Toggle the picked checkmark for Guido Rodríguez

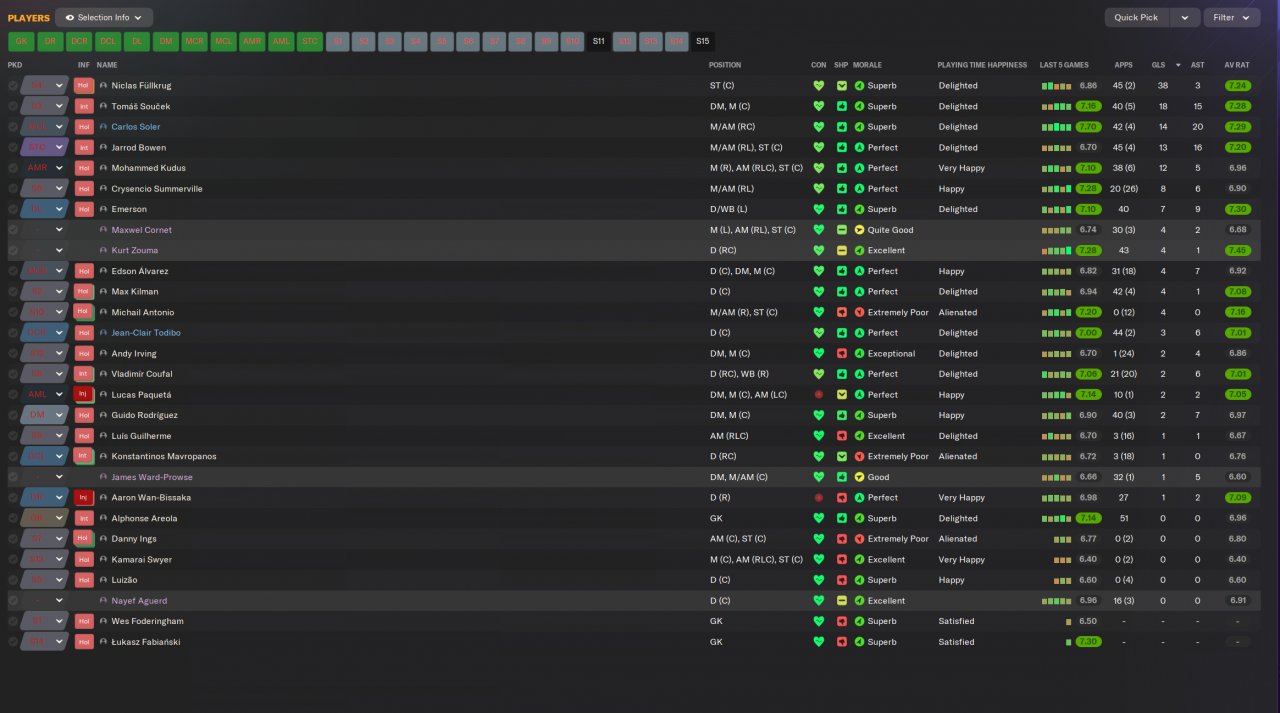click(13, 415)
